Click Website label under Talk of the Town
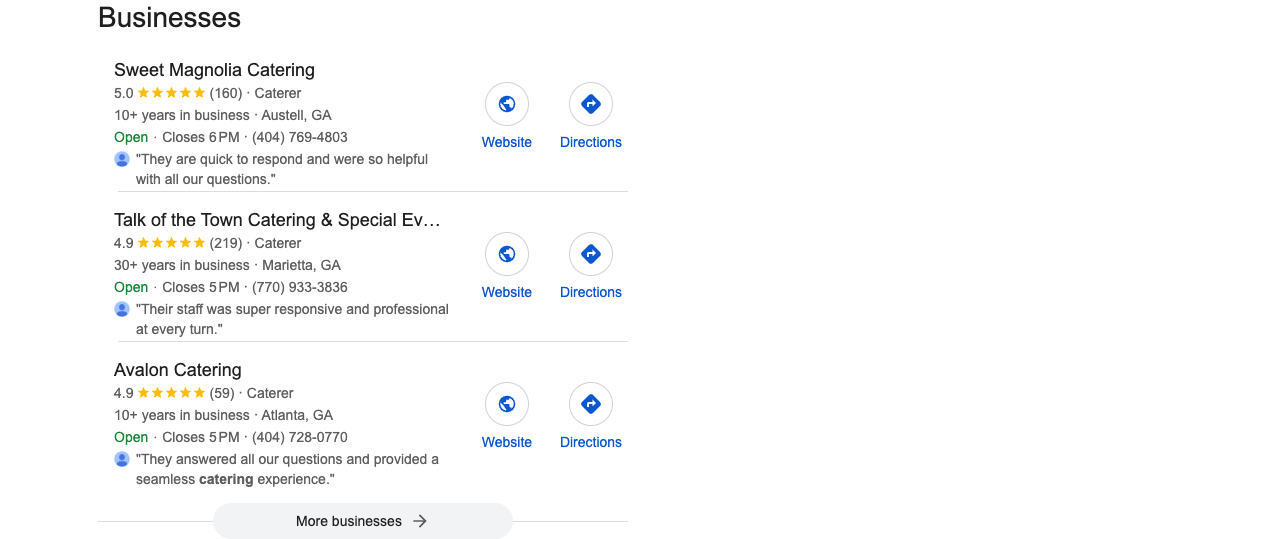The width and height of the screenshot is (1280, 539). tap(507, 292)
